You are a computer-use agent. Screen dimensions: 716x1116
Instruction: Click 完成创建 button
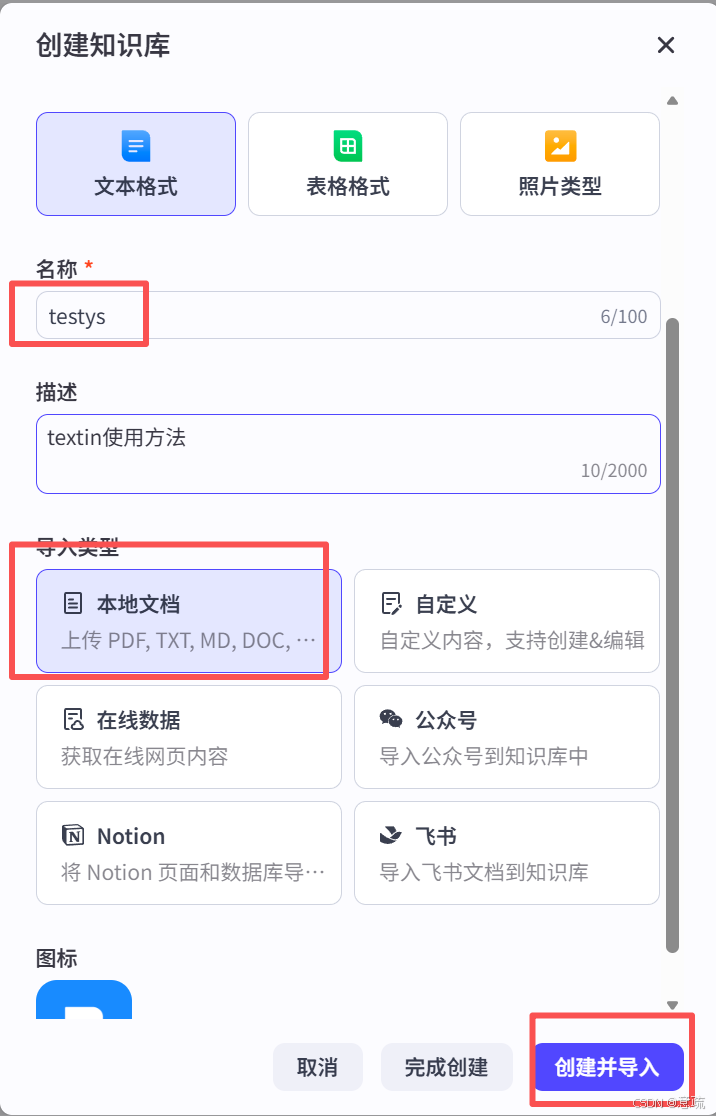pos(447,1067)
